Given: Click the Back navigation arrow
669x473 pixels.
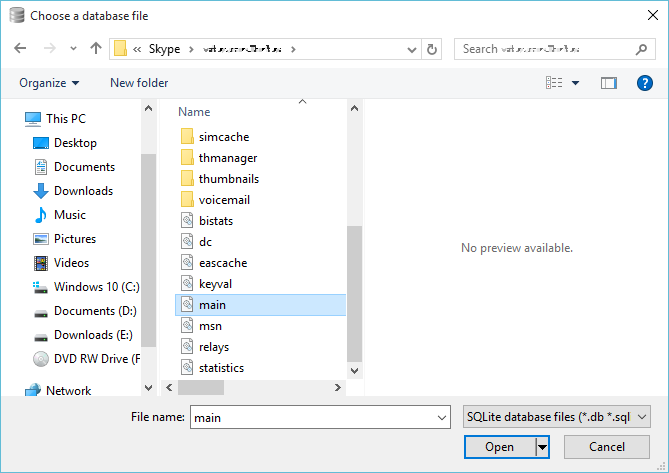Looking at the screenshot, I should pyautogui.click(x=21, y=48).
